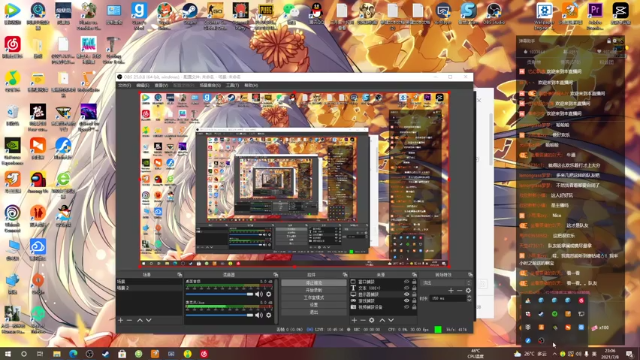Move selected scene down with arrow

pos(149,320)
